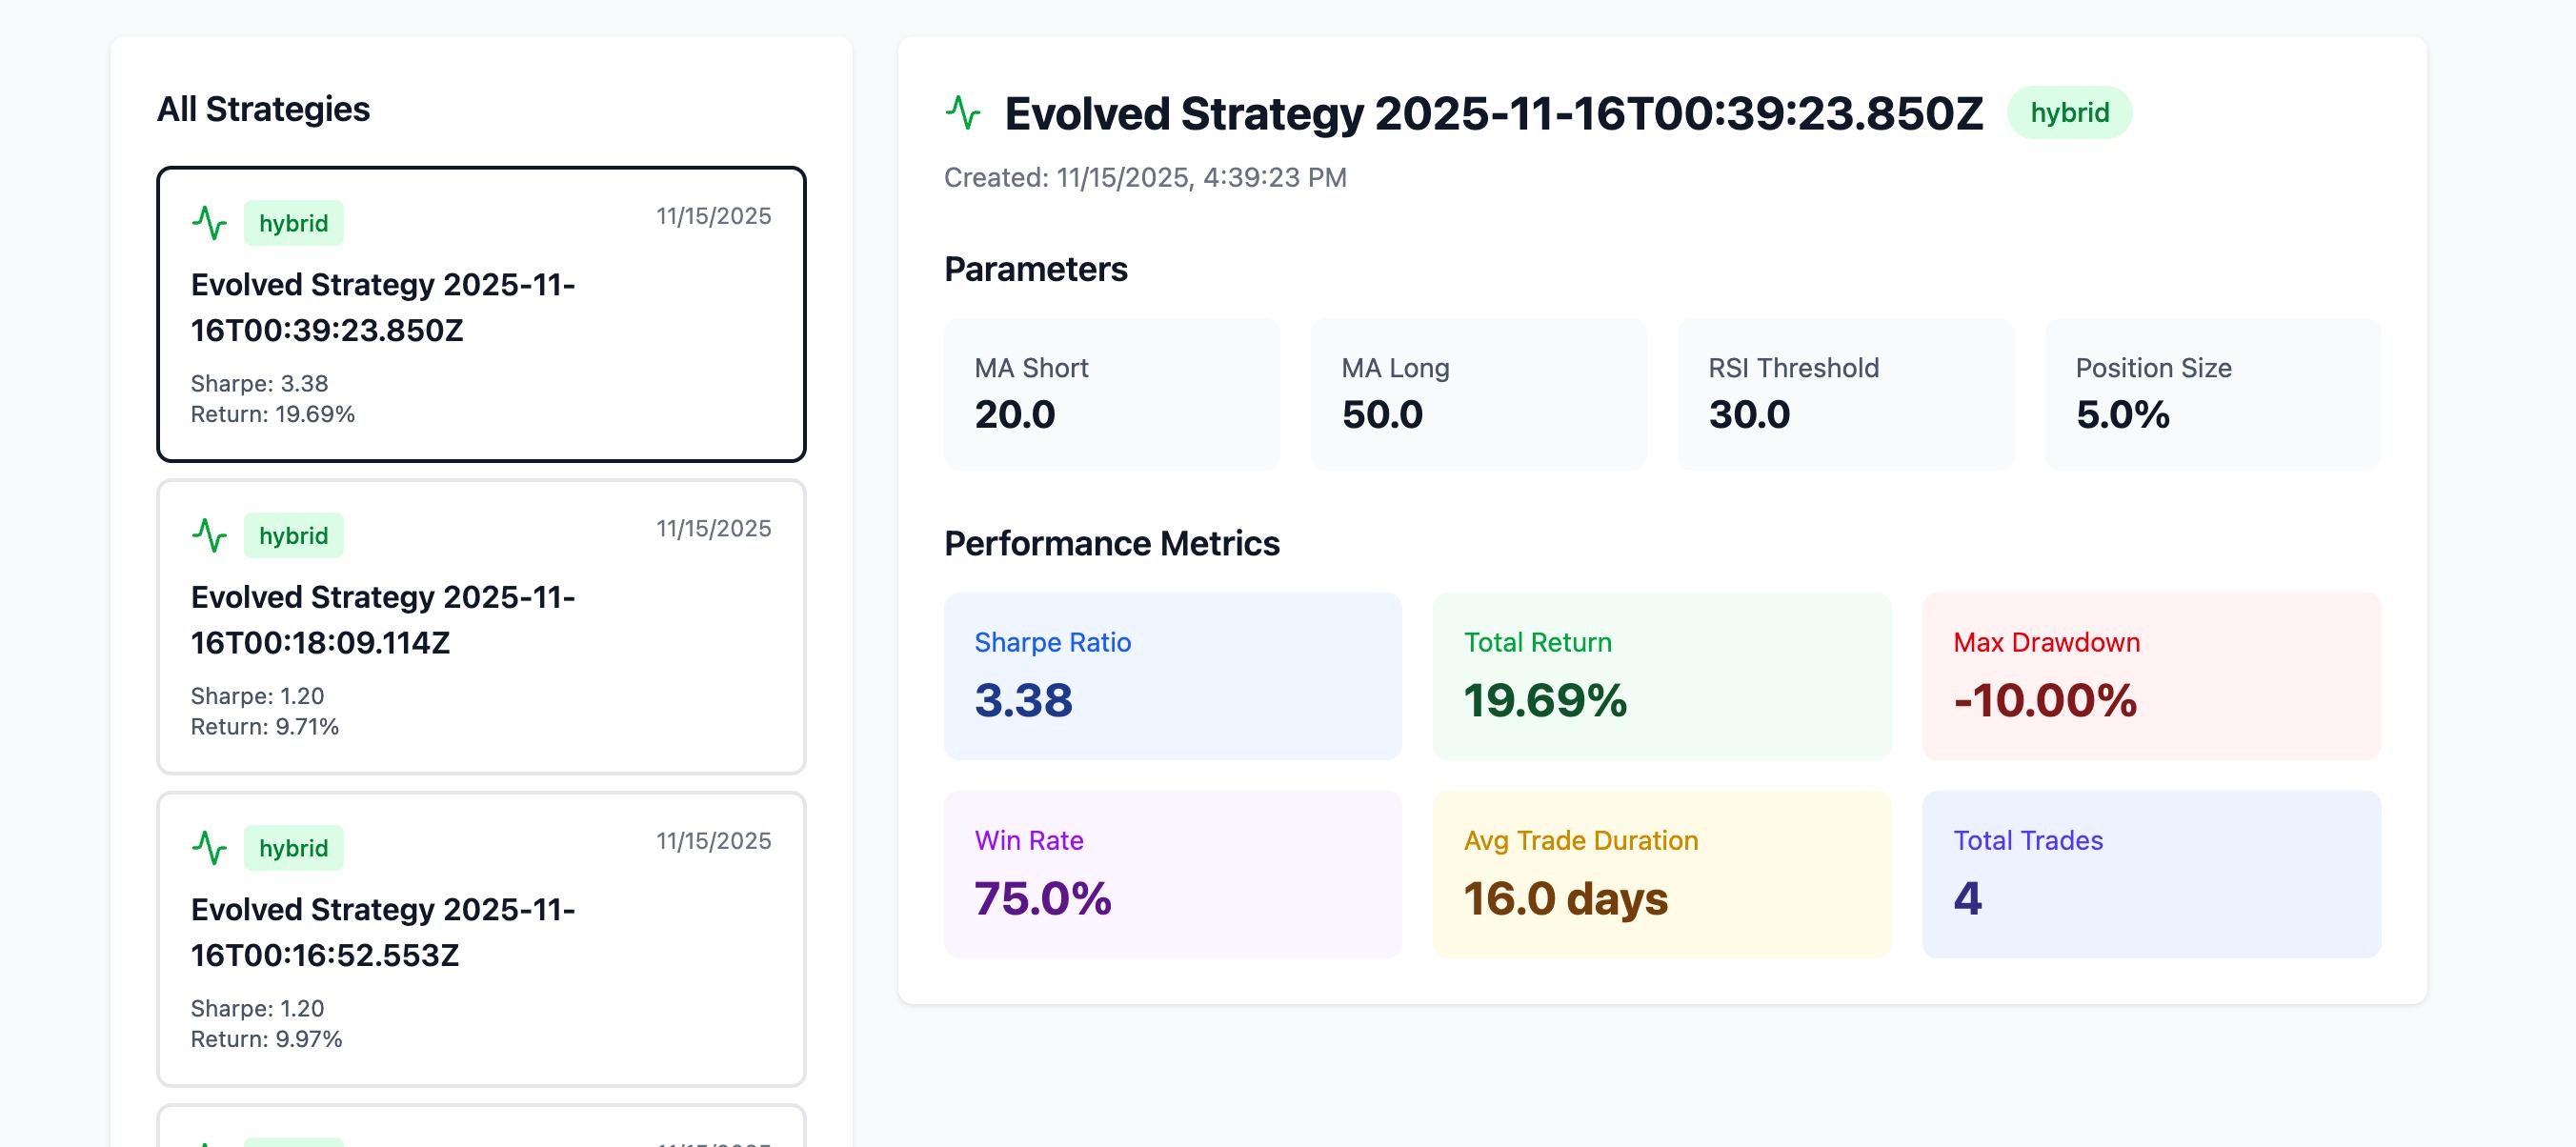
Task: Click the Max Drawdown metric tile
Action: point(2150,676)
